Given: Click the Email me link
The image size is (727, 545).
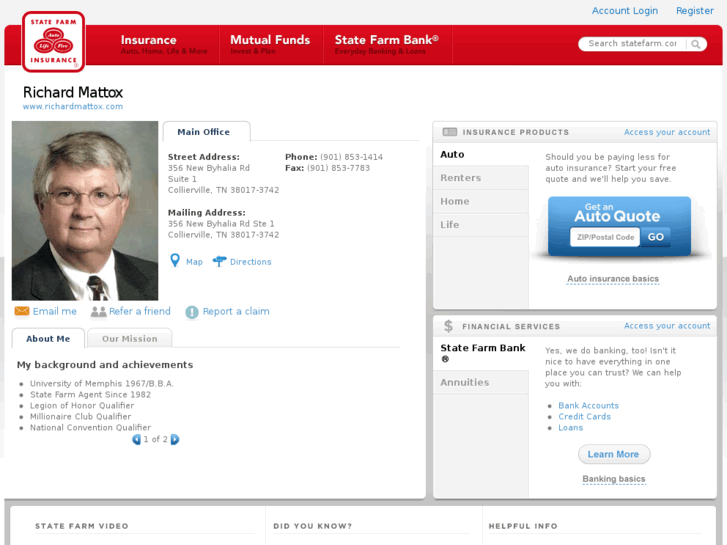Looking at the screenshot, I should point(55,311).
